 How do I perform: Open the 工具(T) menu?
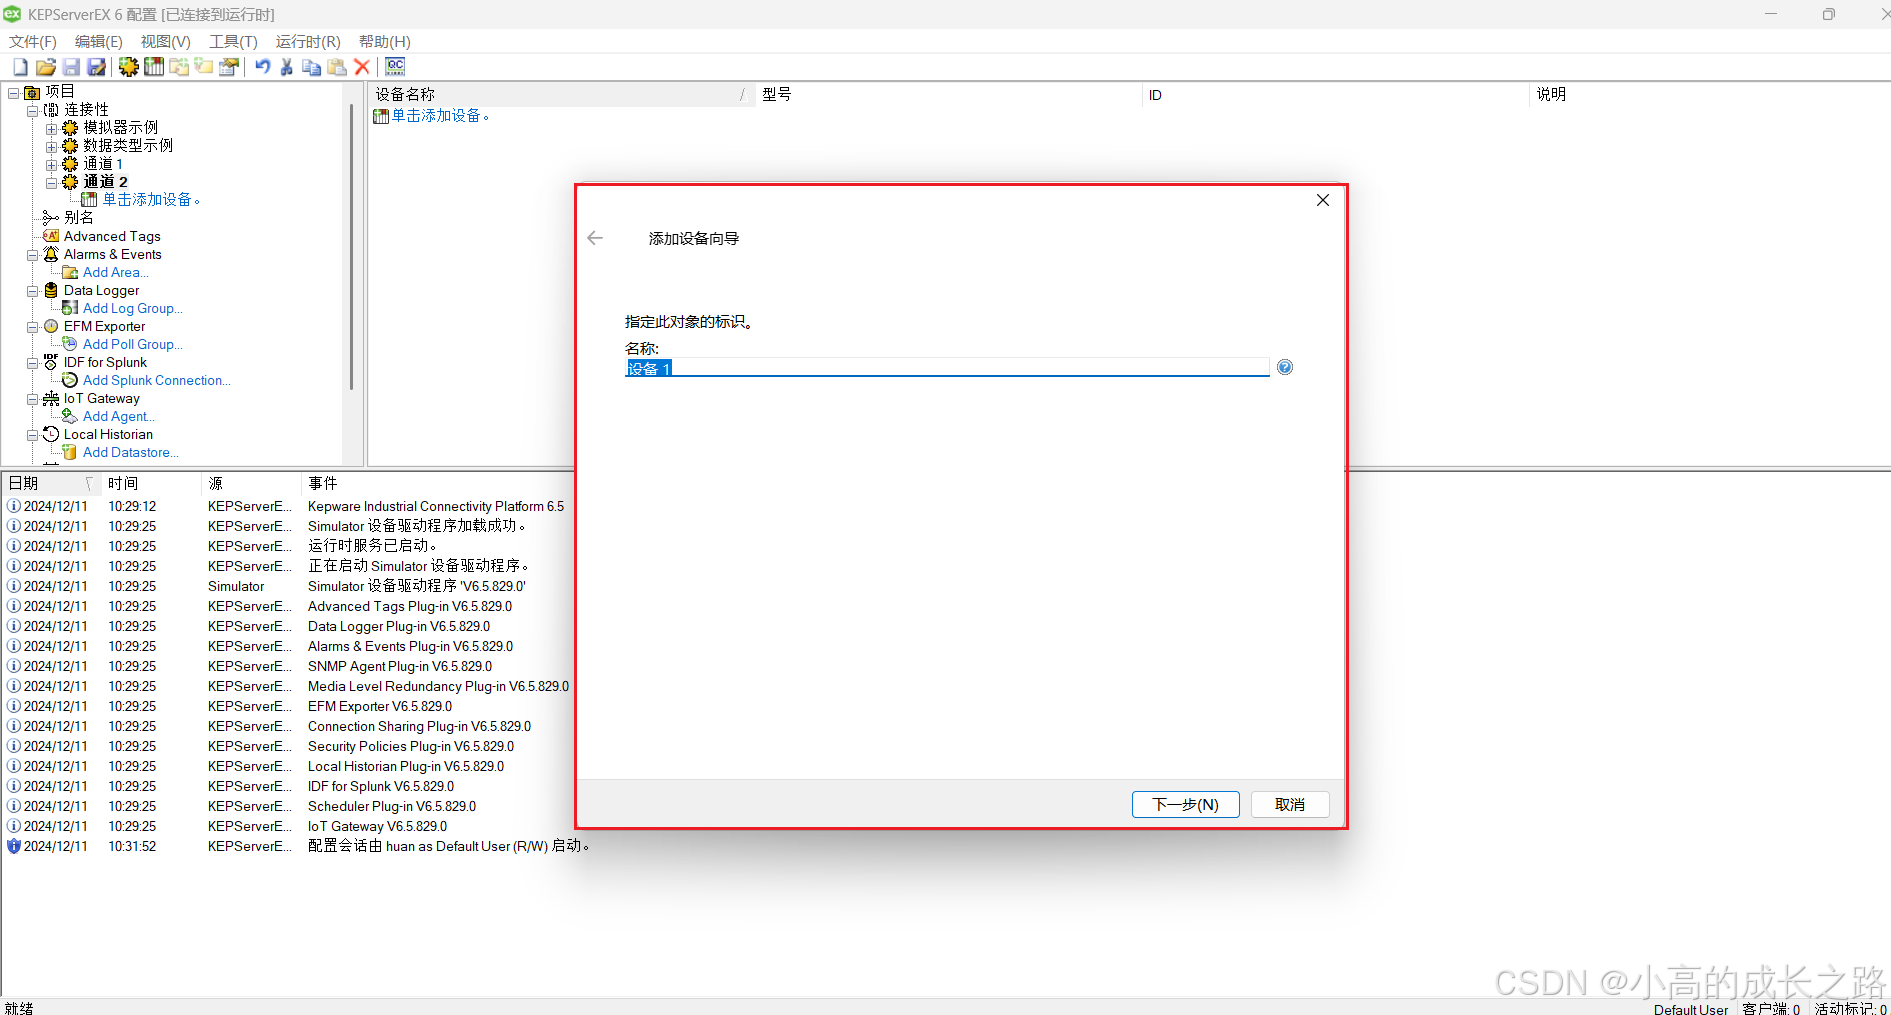[233, 42]
